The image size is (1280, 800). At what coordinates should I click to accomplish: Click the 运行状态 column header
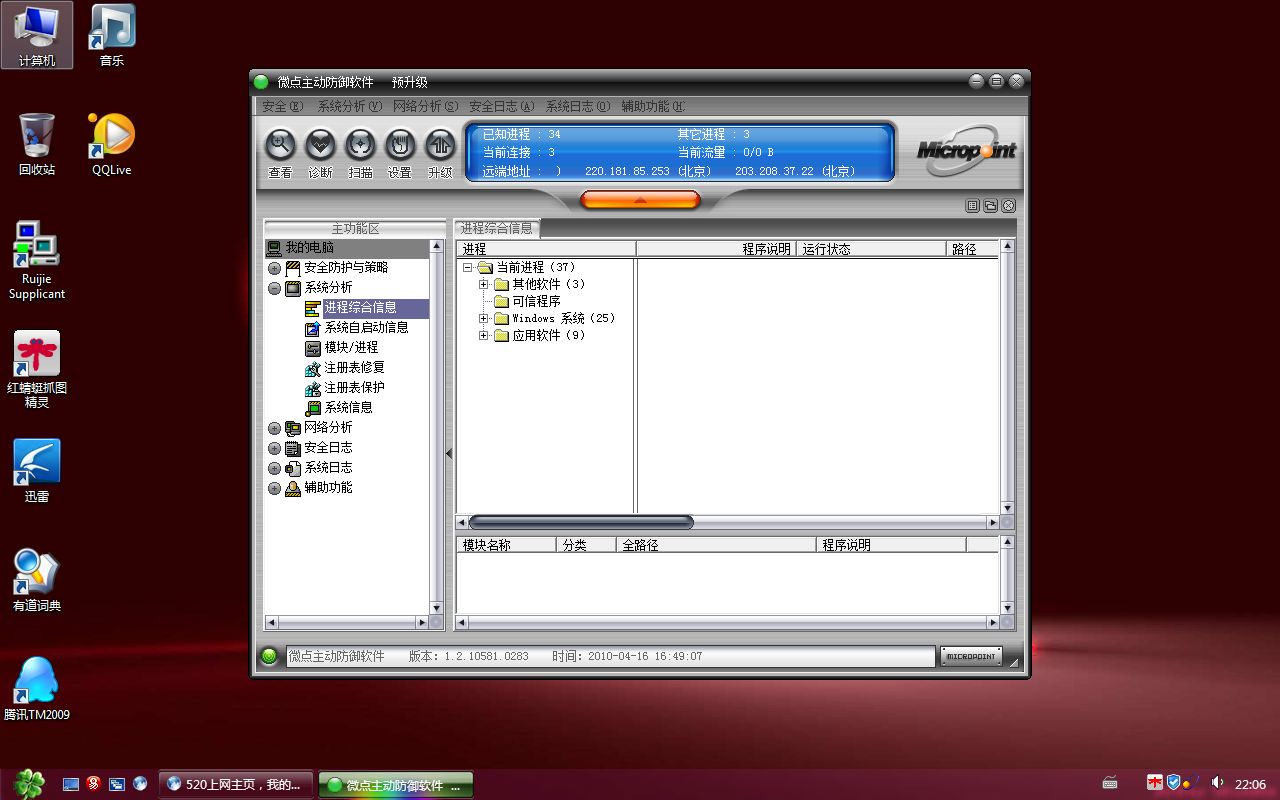tap(871, 249)
